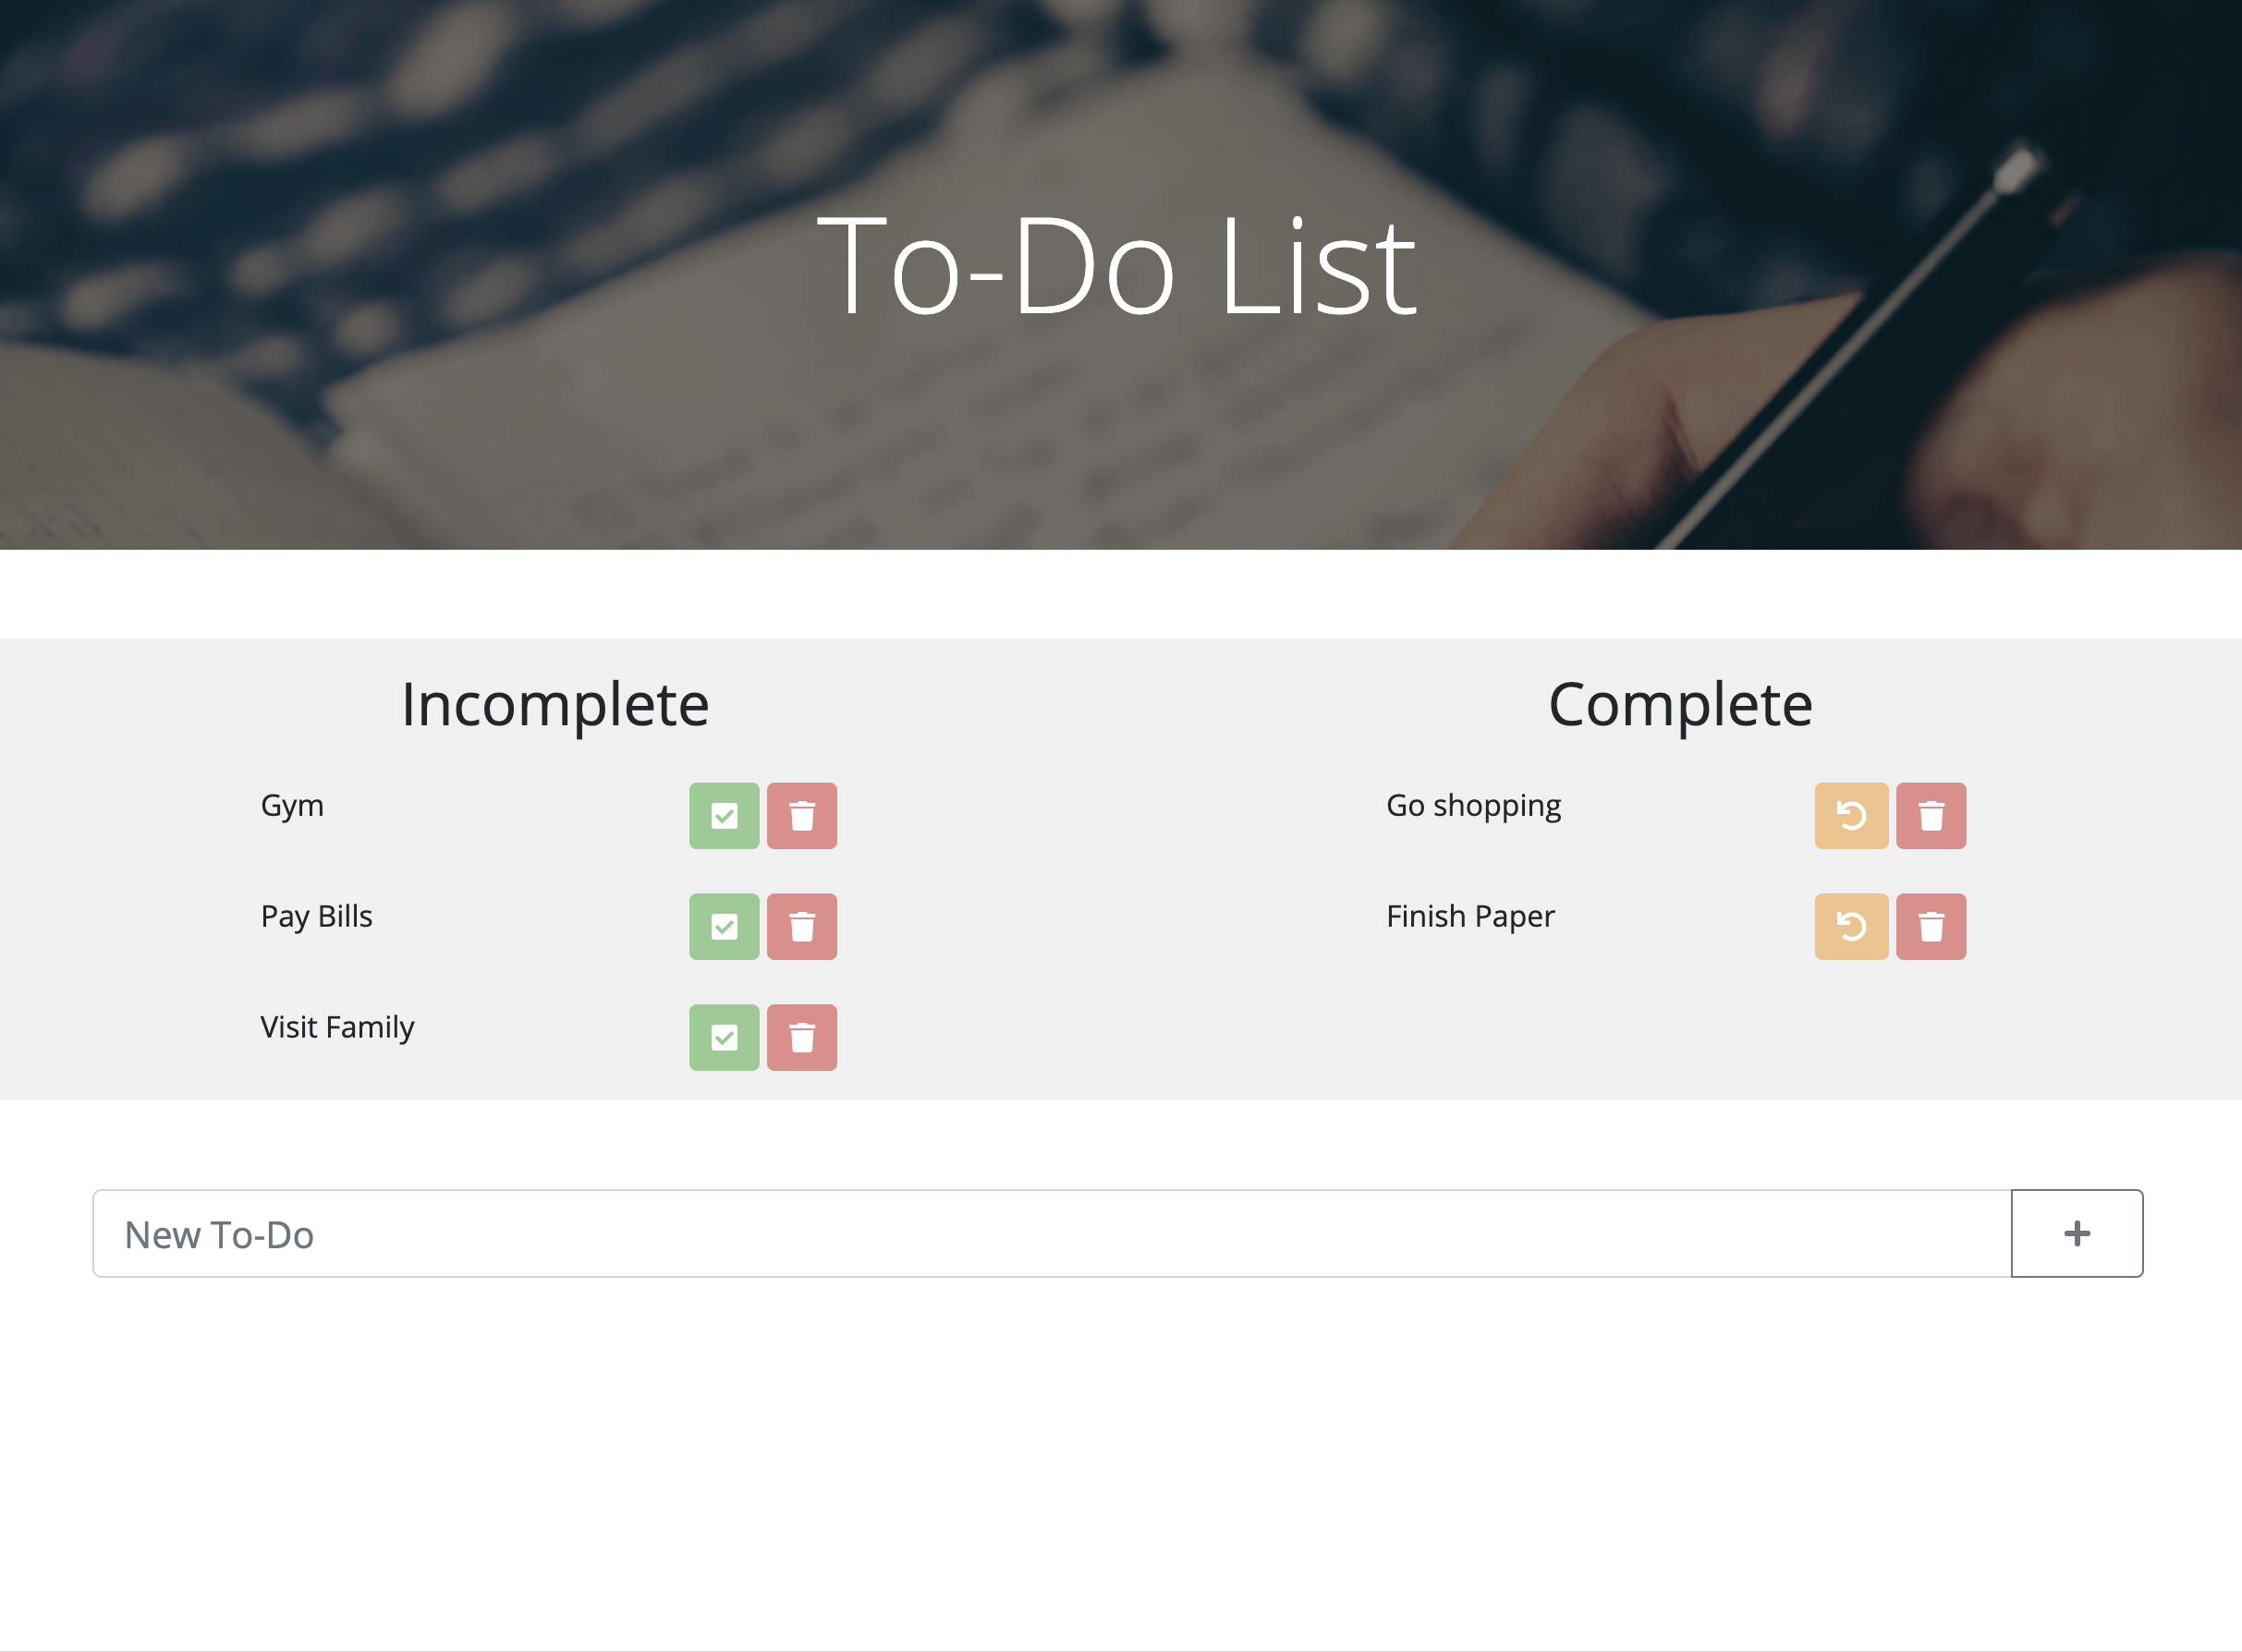Click the checkmark icon for Gym
The width and height of the screenshot is (2242, 1652).
[723, 815]
